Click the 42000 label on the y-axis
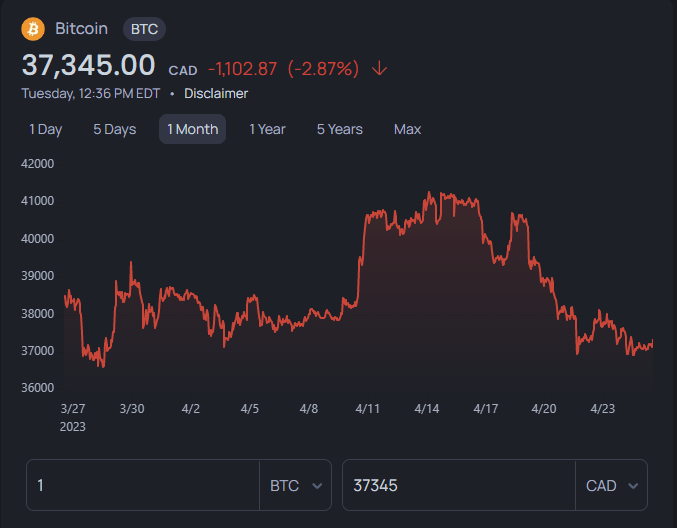Viewport: 677px width, 528px height. (x=37, y=163)
